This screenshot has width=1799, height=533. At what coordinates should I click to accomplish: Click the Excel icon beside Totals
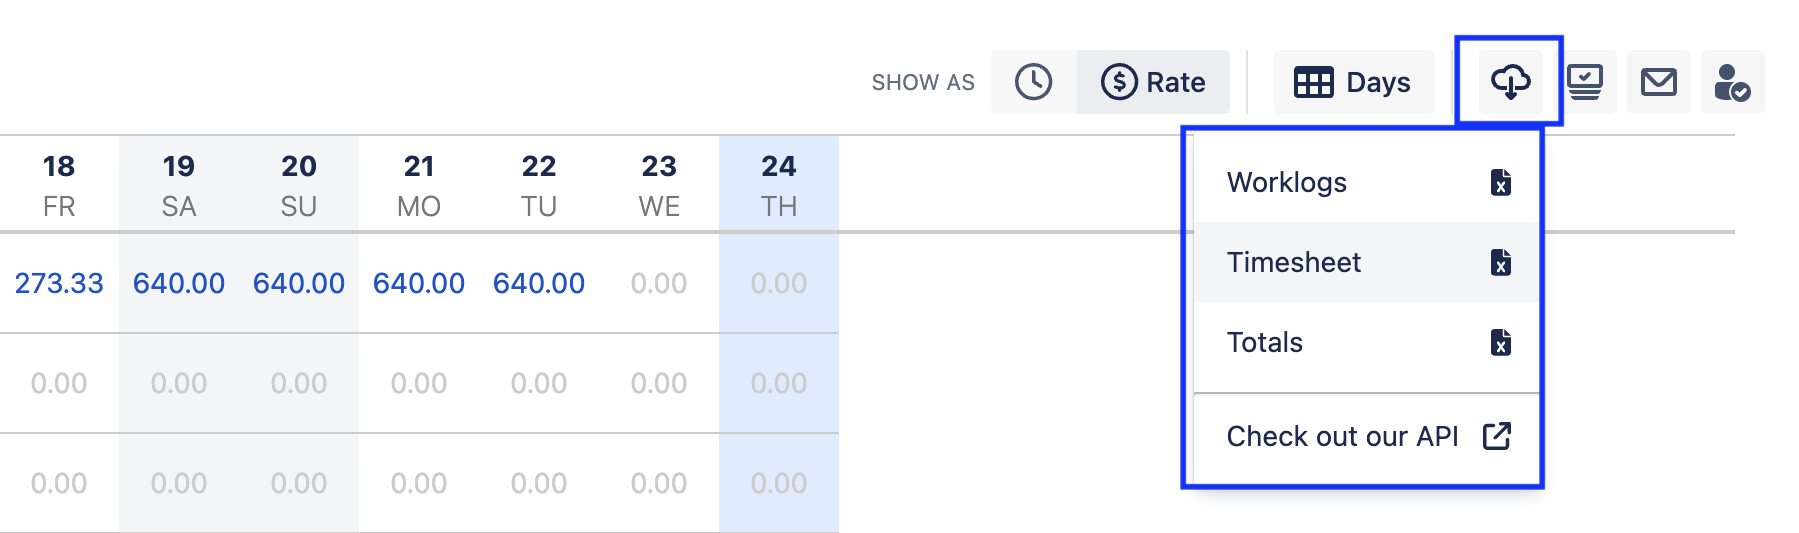[x=1500, y=342]
